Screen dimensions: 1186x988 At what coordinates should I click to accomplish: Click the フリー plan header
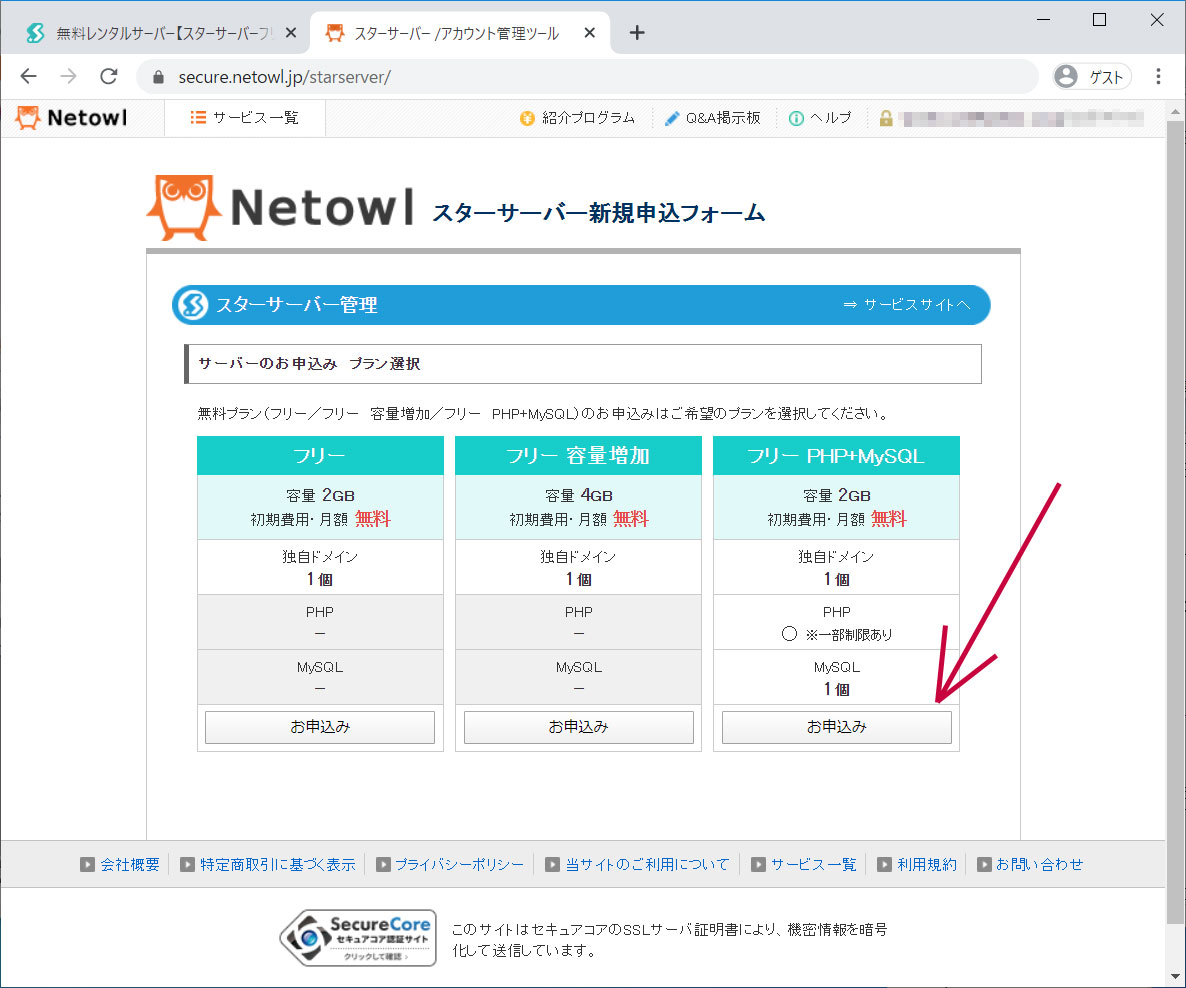320,455
